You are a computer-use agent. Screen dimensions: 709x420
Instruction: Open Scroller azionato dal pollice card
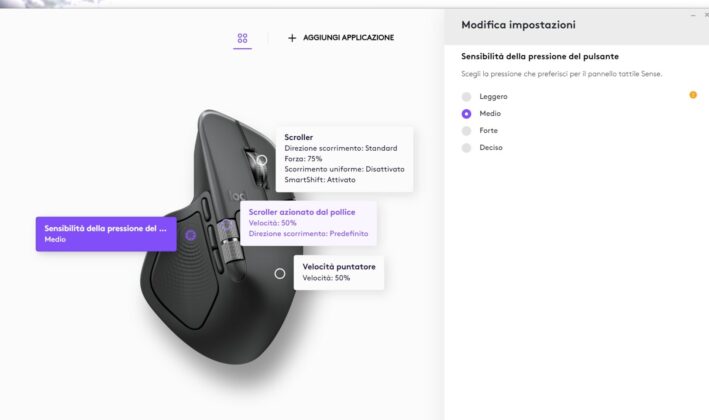[308, 223]
